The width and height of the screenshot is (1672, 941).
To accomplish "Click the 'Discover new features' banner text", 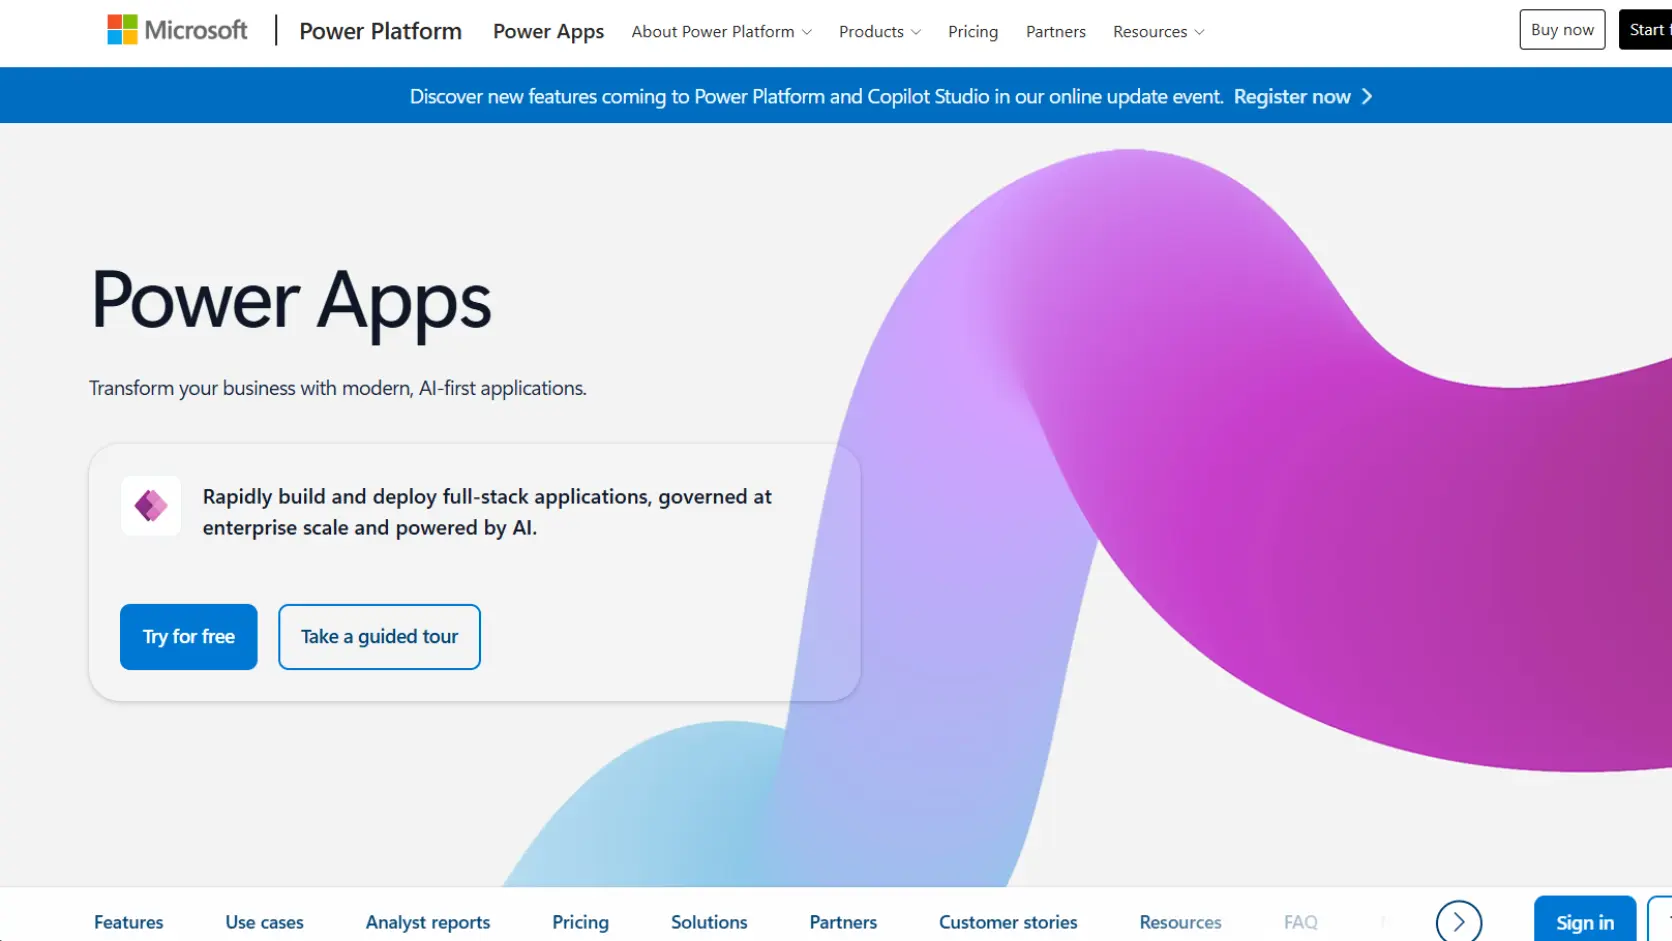I will (x=816, y=97).
